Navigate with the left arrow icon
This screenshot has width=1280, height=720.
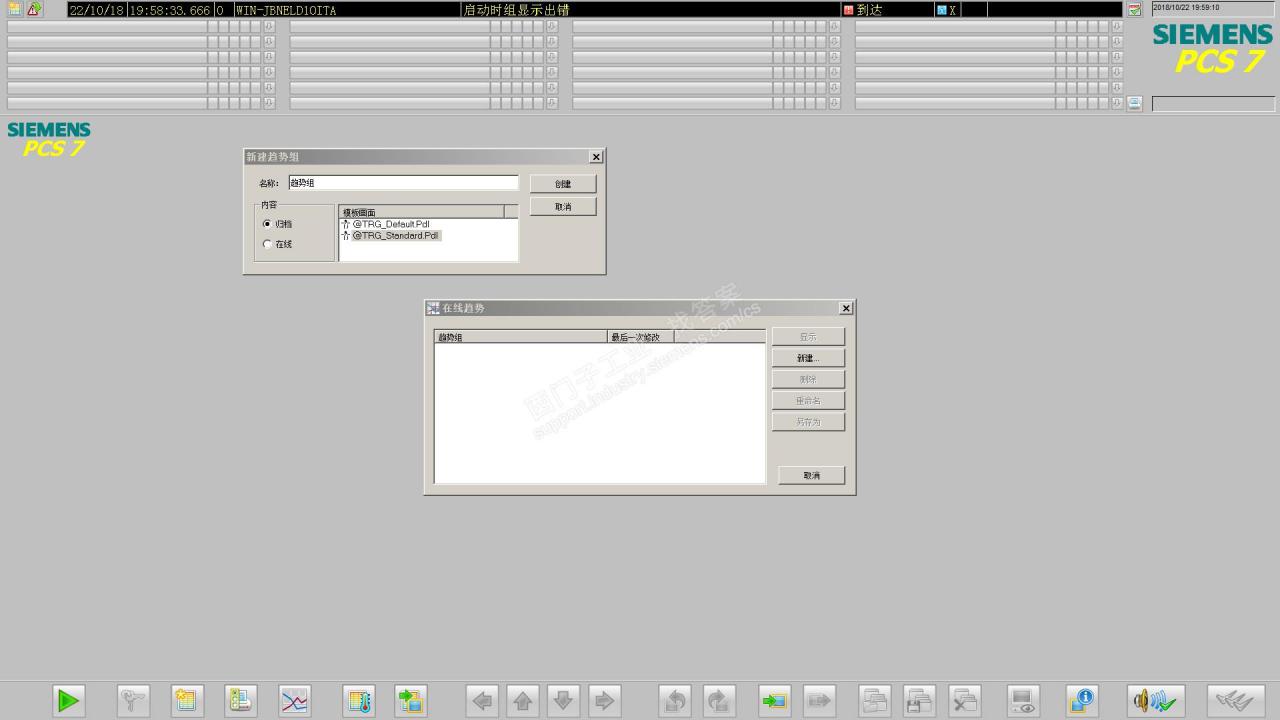pos(482,700)
